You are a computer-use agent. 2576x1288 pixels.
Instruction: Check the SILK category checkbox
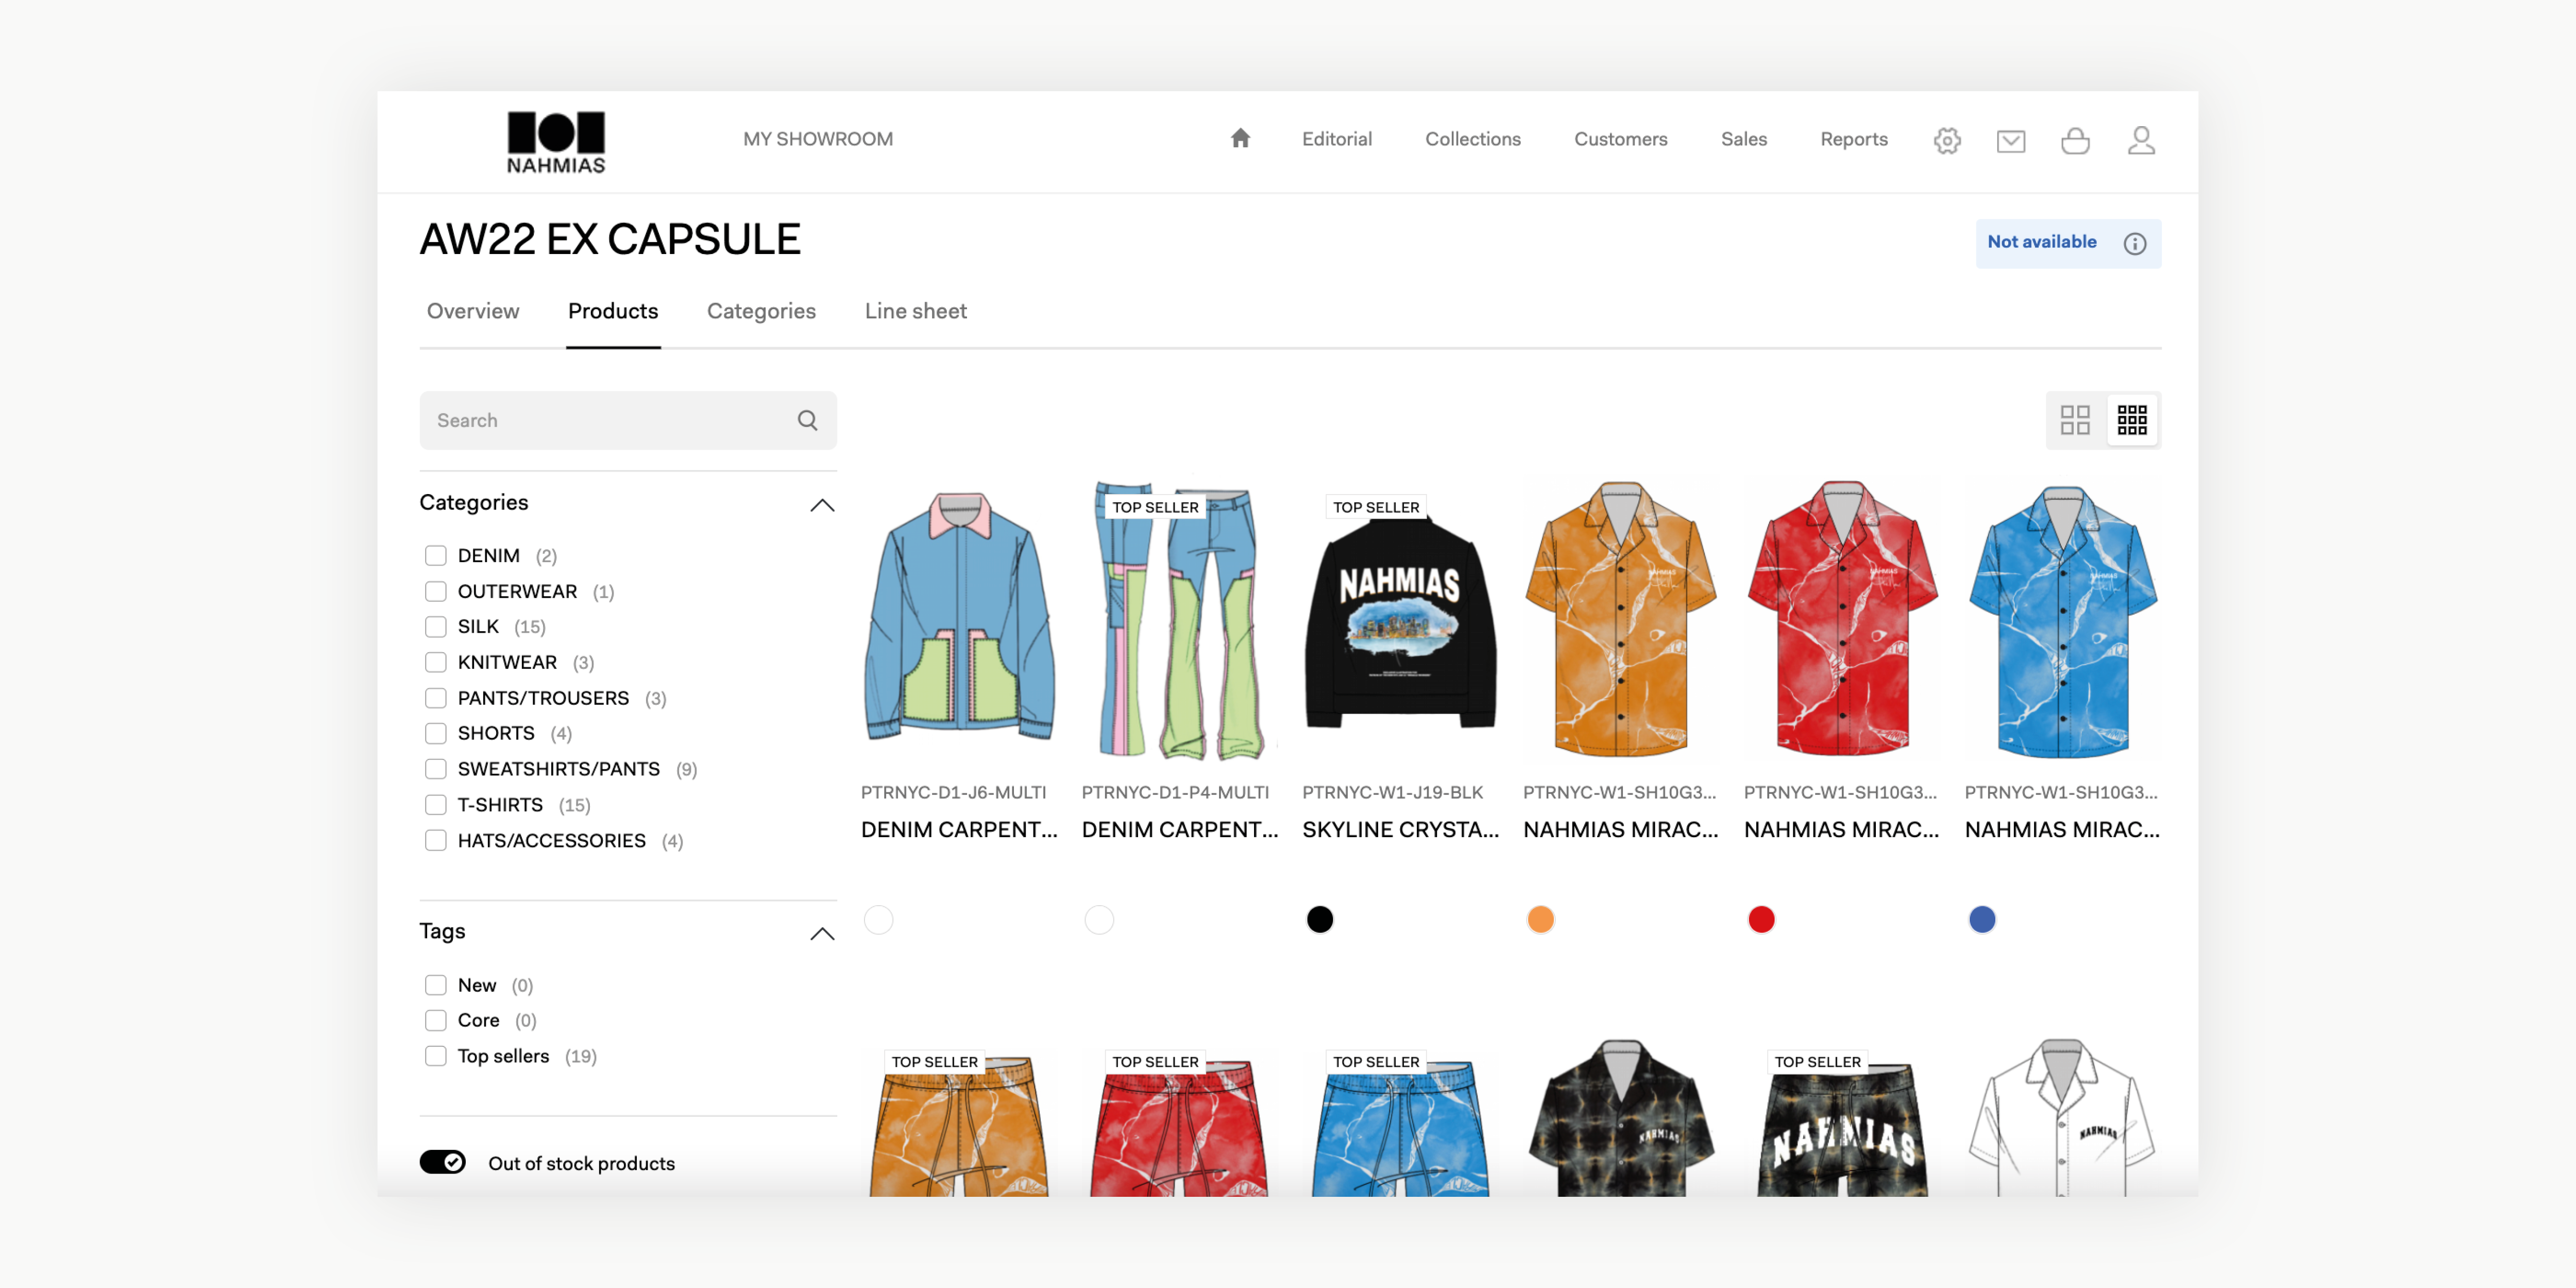pyautogui.click(x=435, y=626)
